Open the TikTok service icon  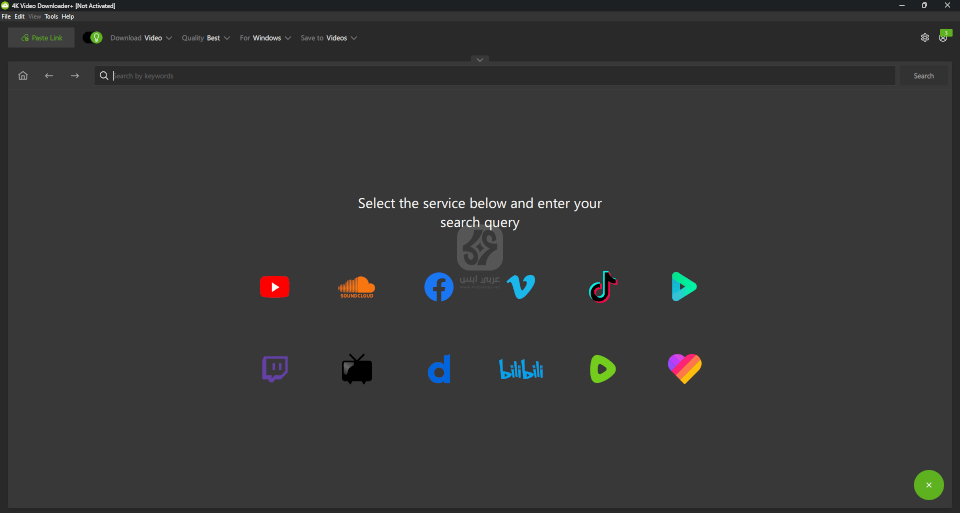pyautogui.click(x=602, y=286)
